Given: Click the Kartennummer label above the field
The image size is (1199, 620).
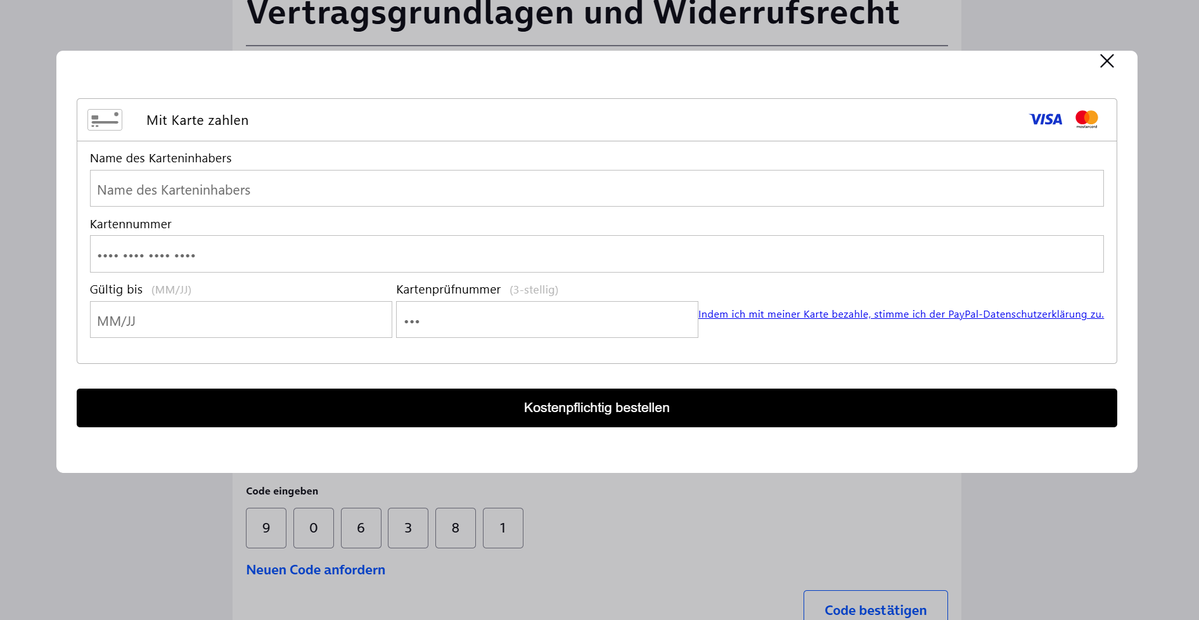Looking at the screenshot, I should pyautogui.click(x=131, y=224).
